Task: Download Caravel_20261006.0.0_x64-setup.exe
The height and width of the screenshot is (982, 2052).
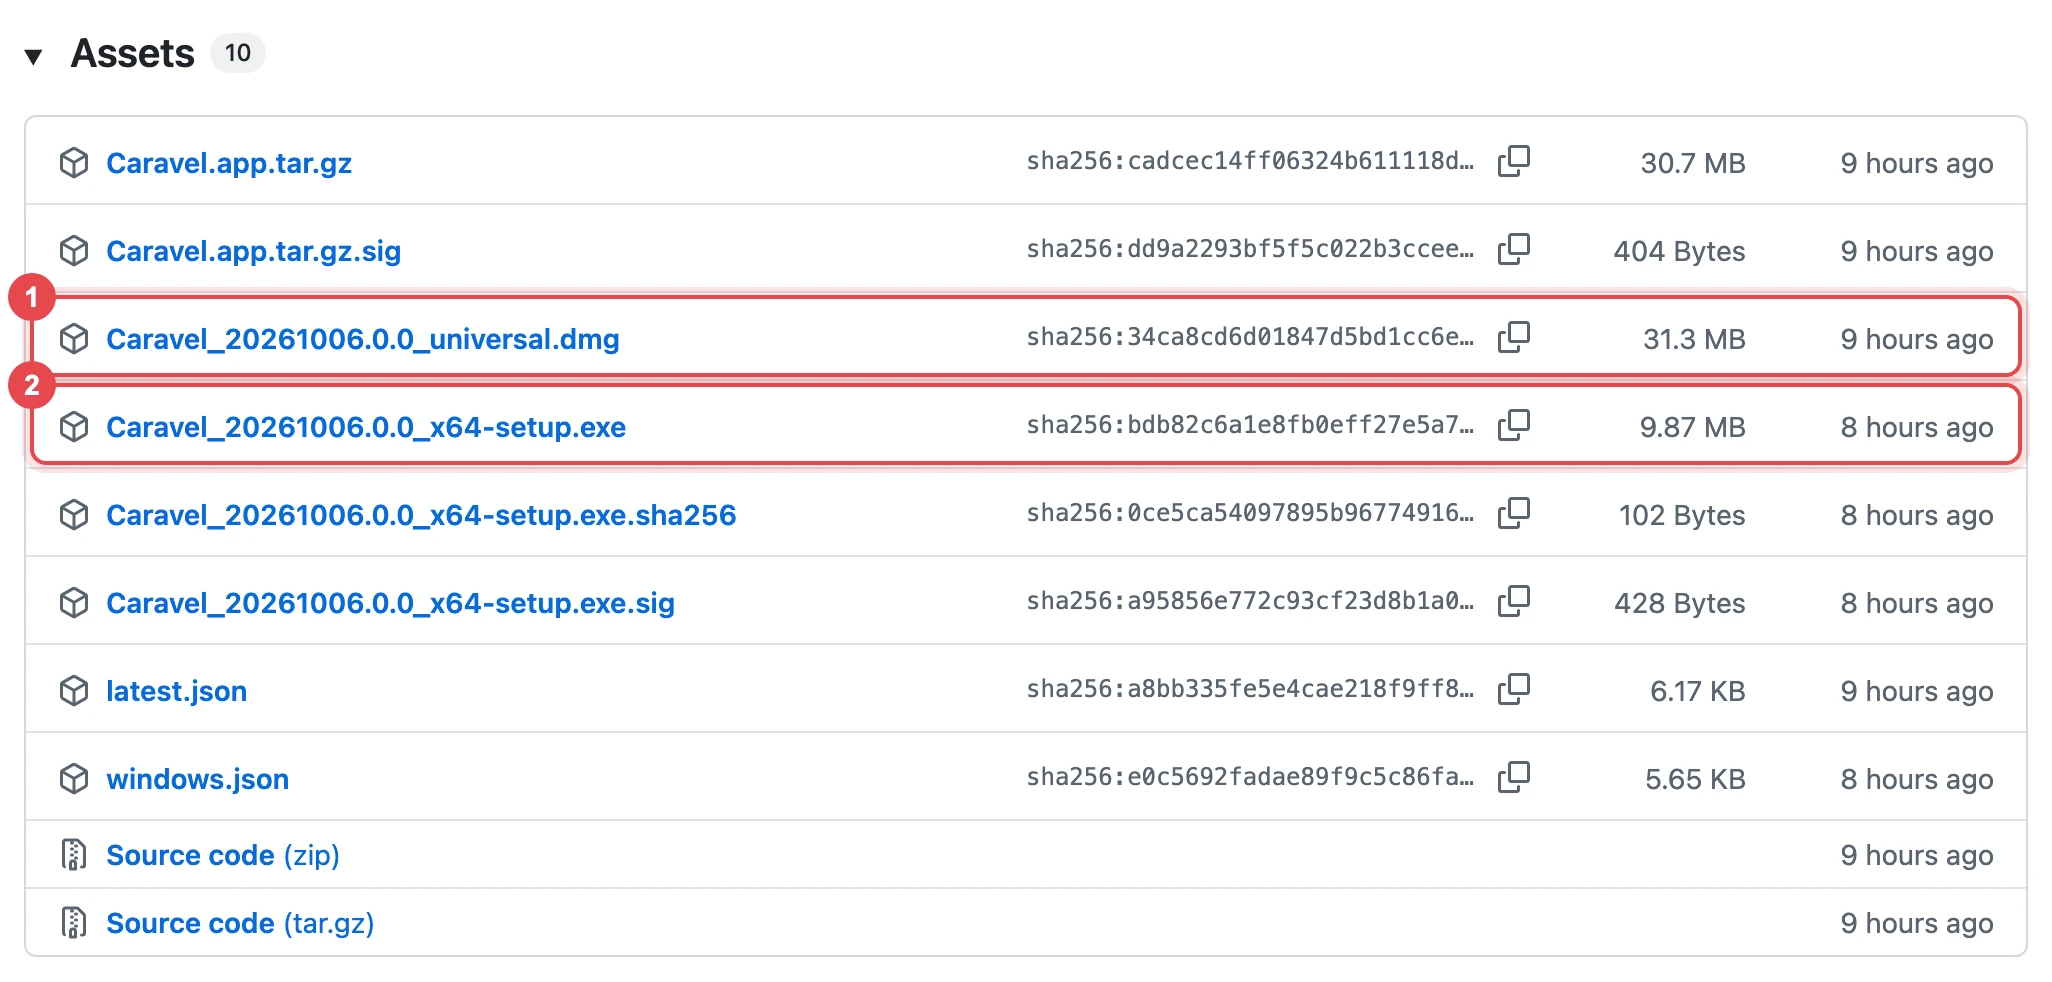Action: [x=366, y=427]
